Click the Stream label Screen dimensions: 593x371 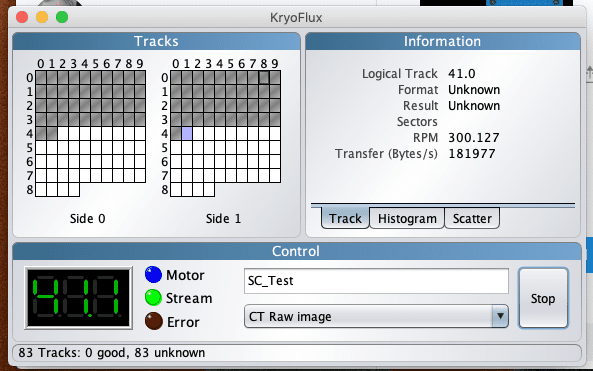189,298
